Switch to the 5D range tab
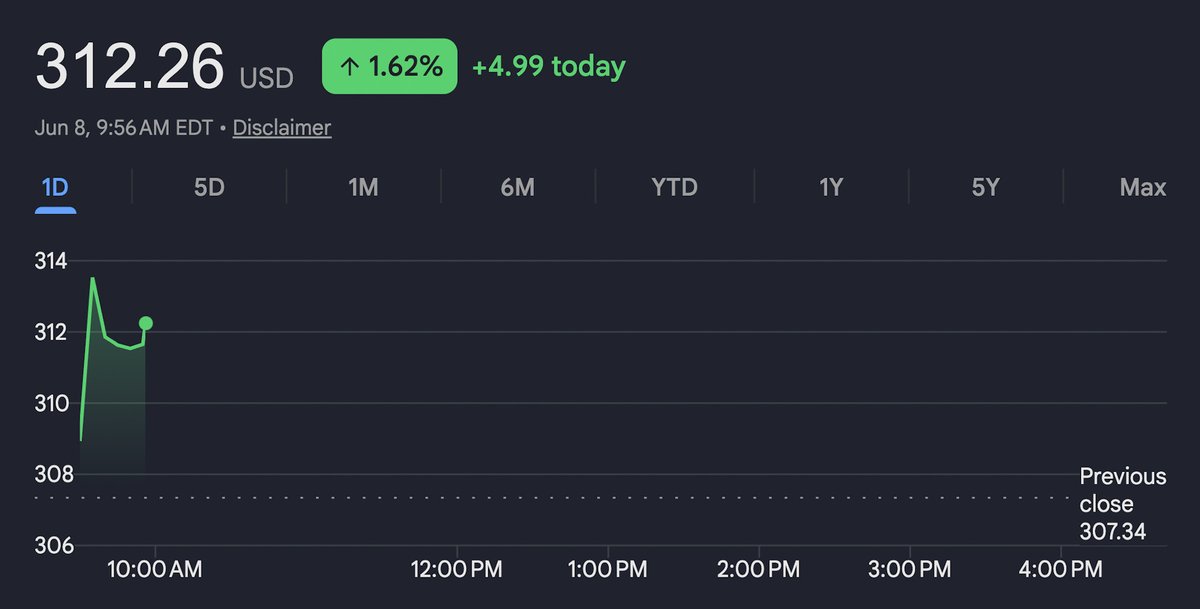The image size is (1200, 609). 209,187
